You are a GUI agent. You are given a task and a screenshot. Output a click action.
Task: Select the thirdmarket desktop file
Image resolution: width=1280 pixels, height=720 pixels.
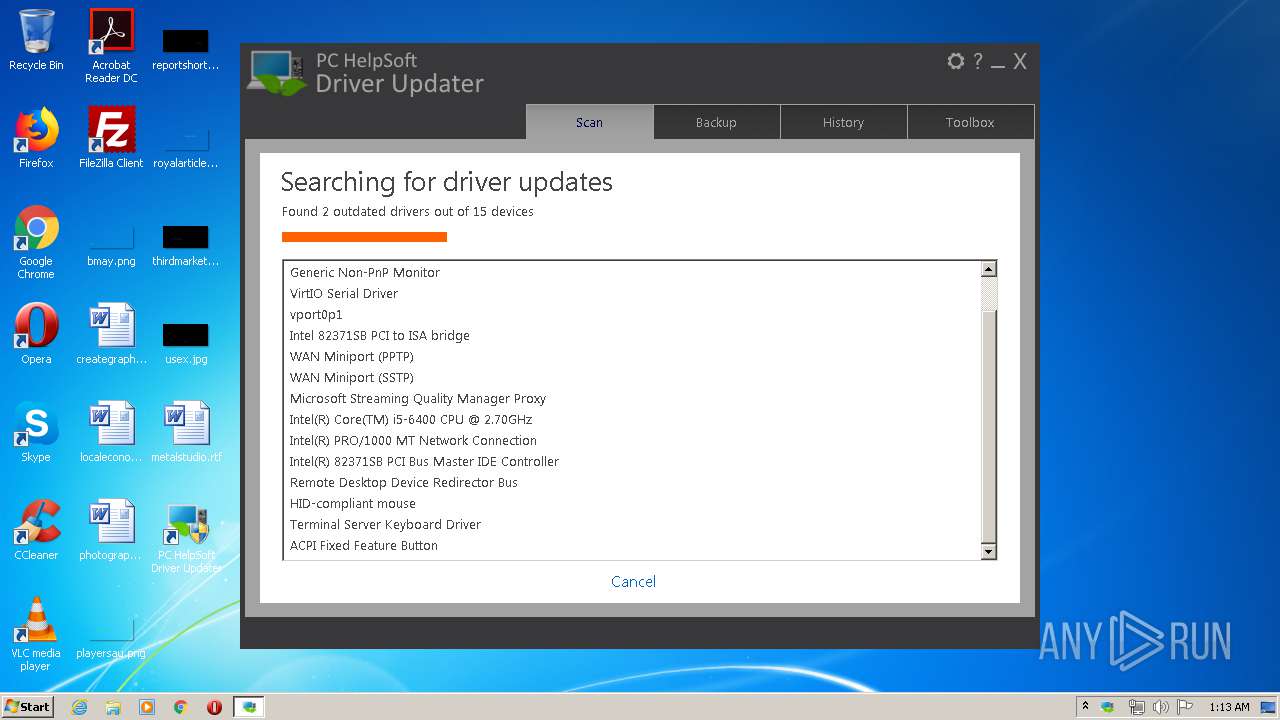pyautogui.click(x=186, y=244)
